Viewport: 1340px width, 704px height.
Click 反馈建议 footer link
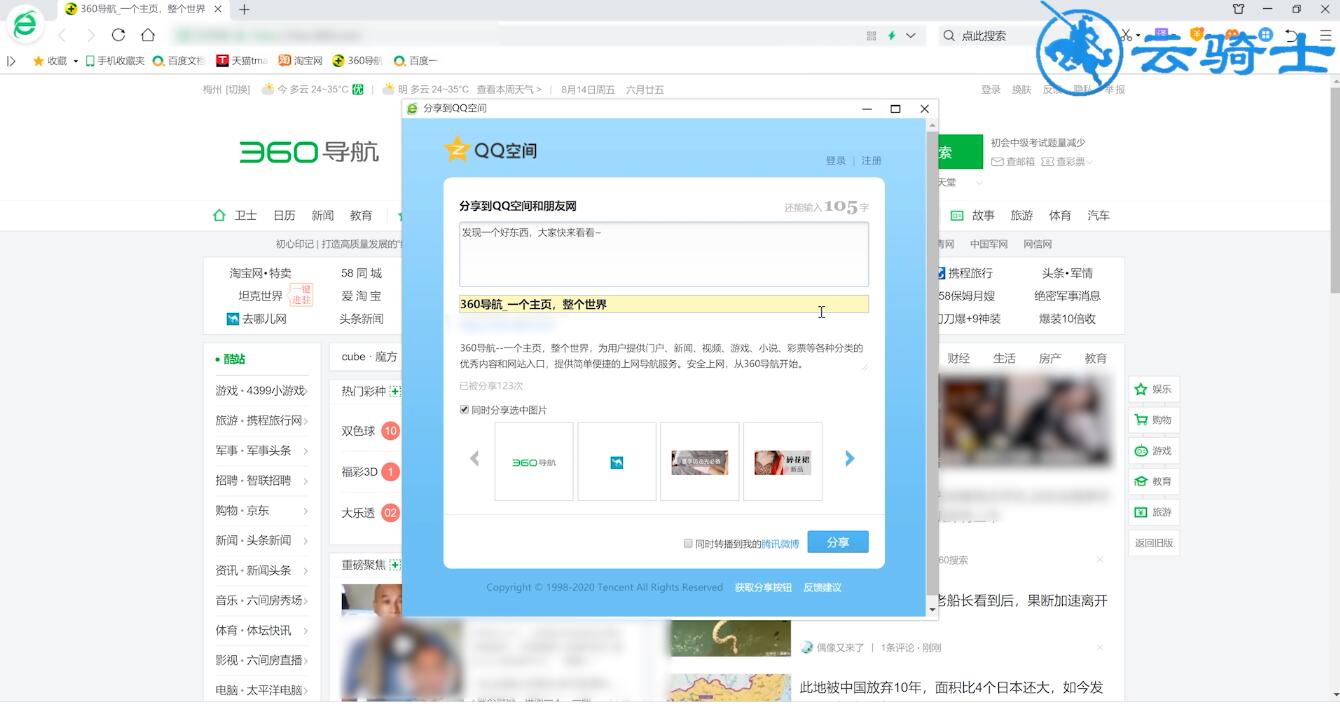click(x=822, y=588)
